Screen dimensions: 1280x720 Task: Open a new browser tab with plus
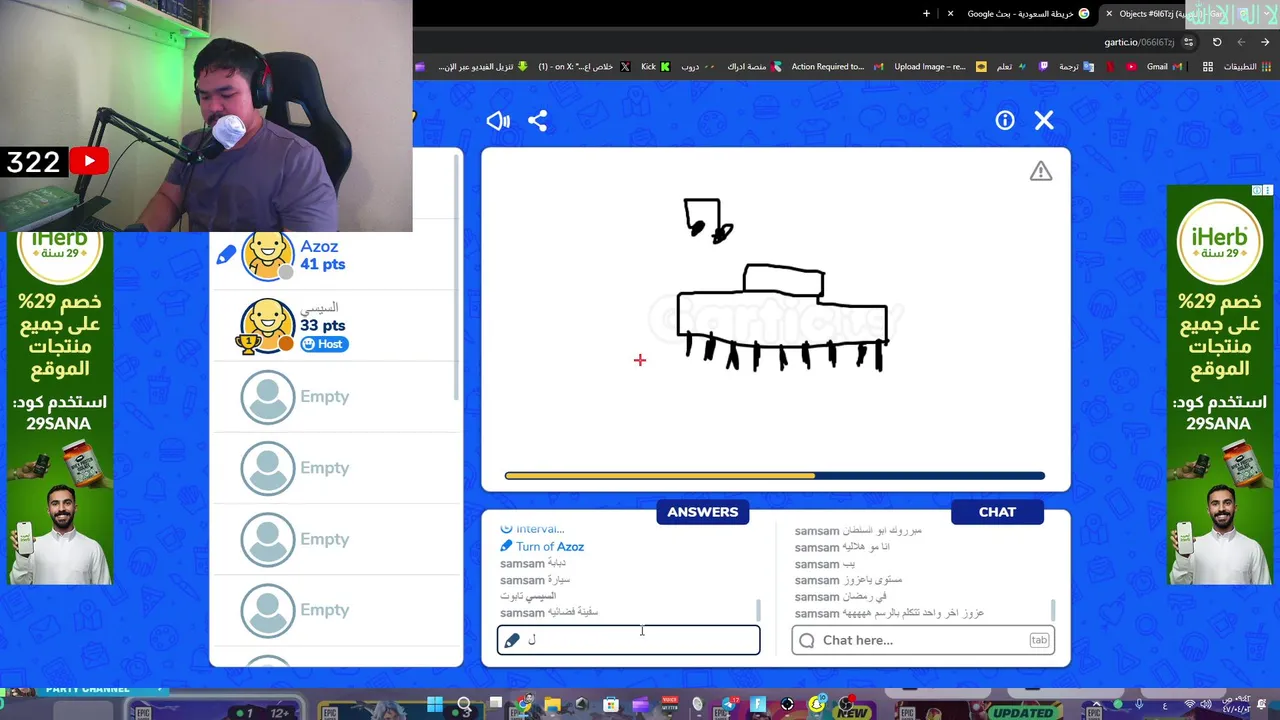point(926,14)
